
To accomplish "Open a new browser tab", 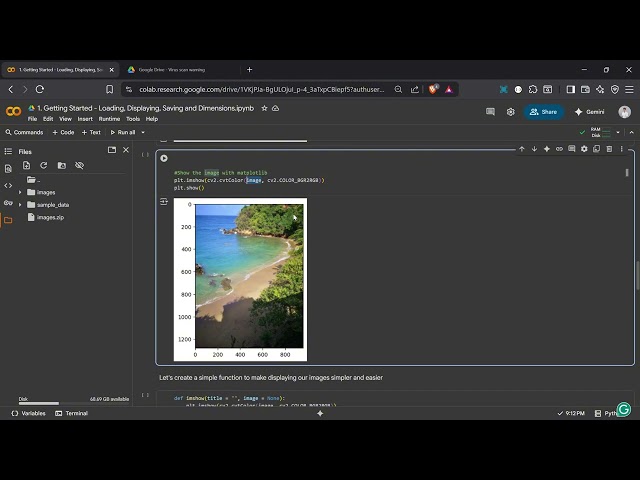I will pyautogui.click(x=249, y=70).
